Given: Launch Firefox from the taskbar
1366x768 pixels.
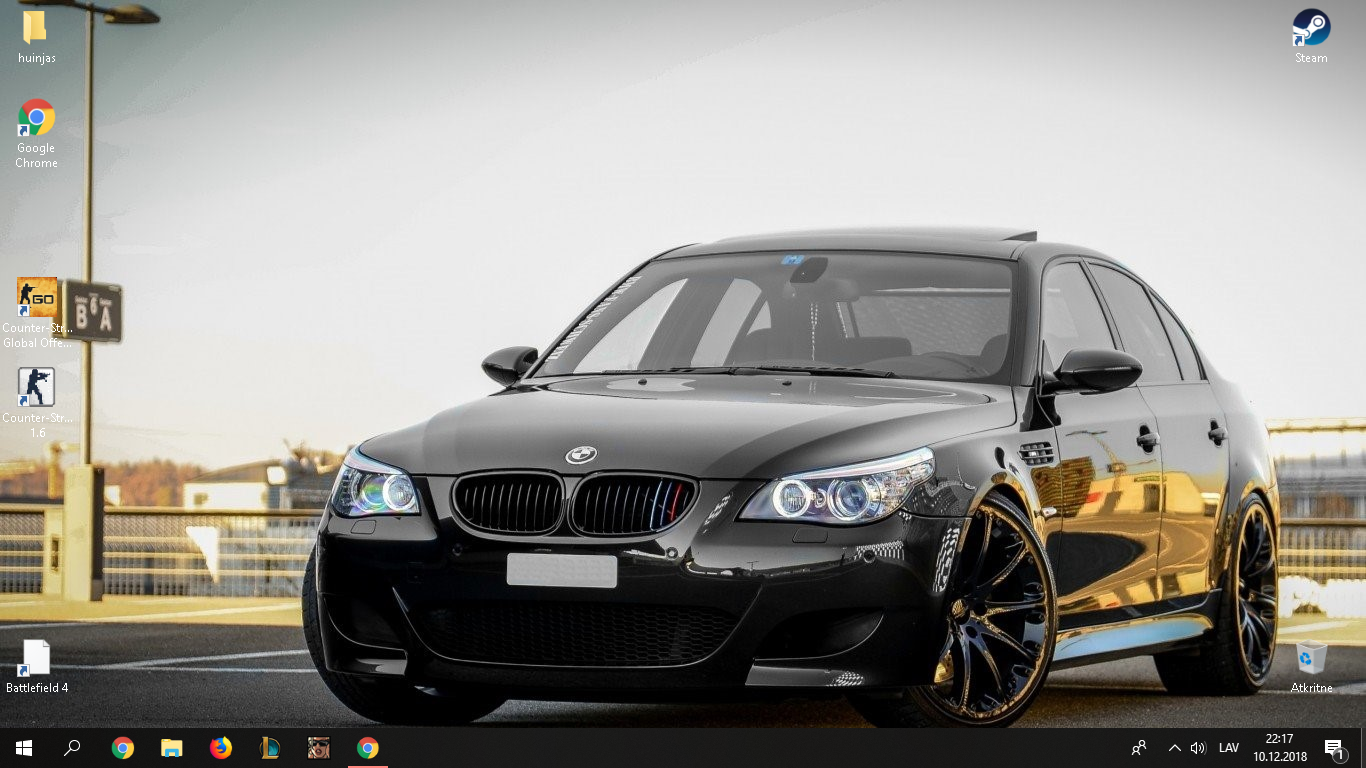Looking at the screenshot, I should pos(221,748).
